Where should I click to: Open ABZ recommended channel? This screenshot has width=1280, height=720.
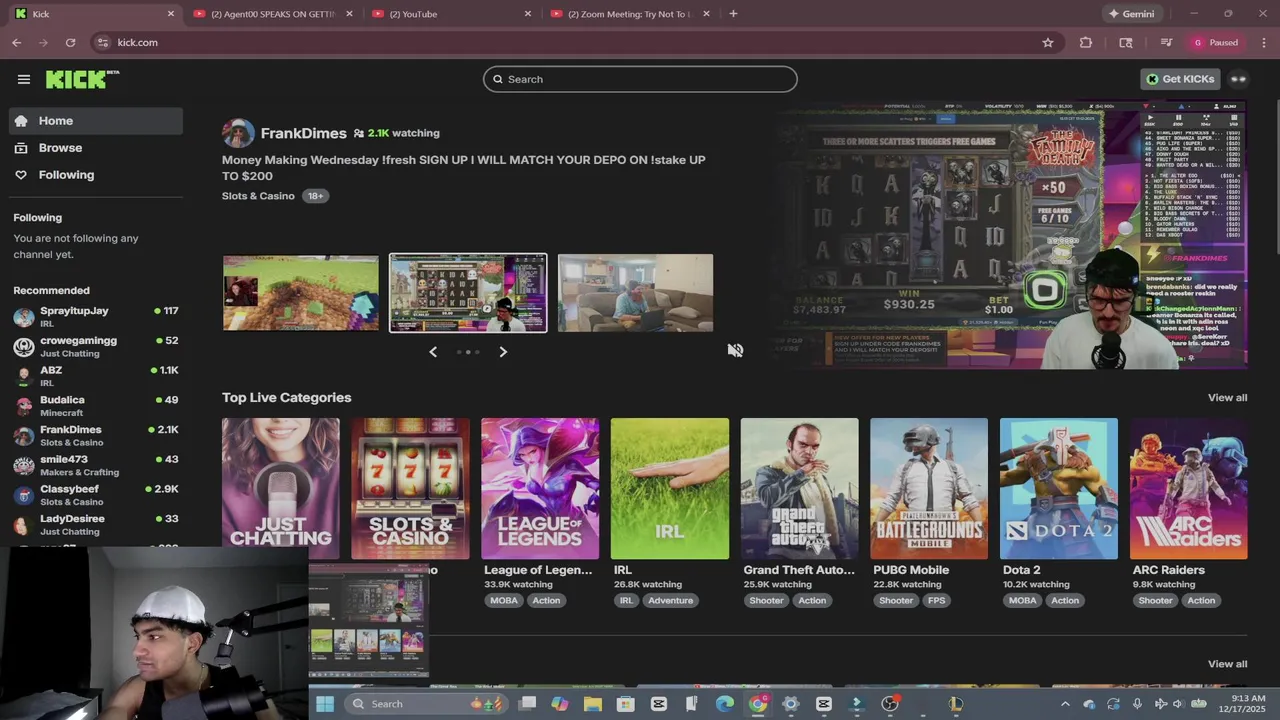click(96, 376)
